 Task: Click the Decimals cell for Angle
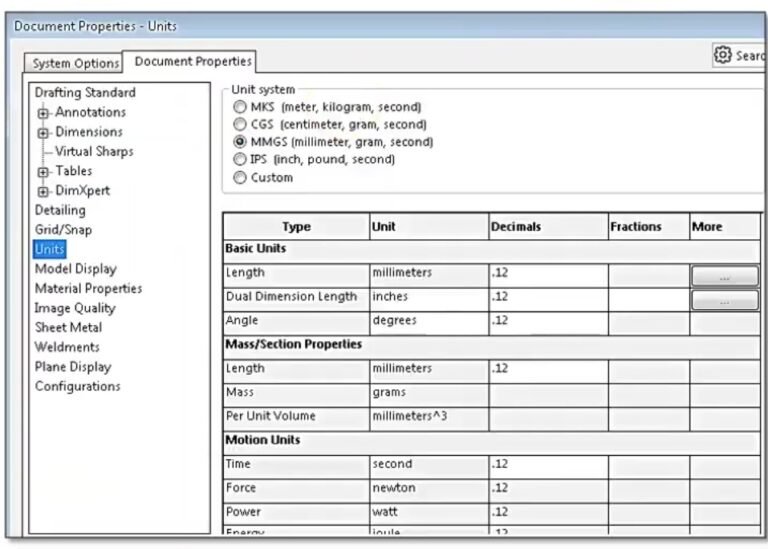coord(549,324)
